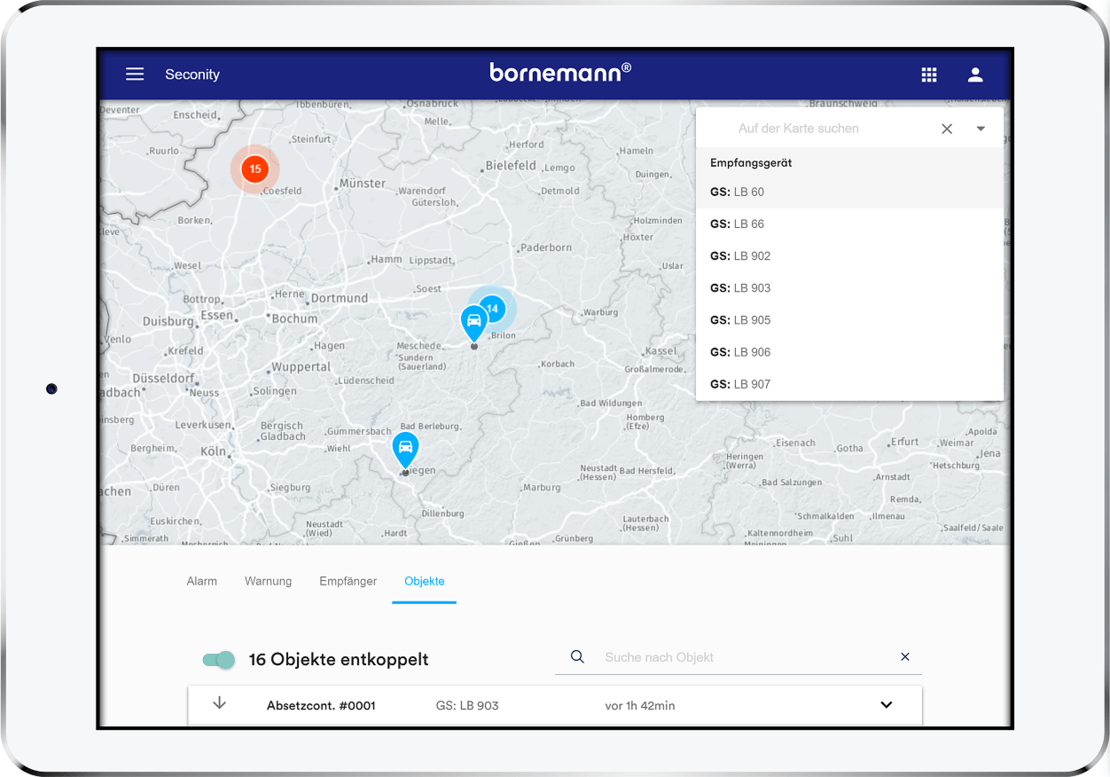Click the object search magnifier icon
Viewport: 1110px width, 777px height.
click(x=577, y=657)
